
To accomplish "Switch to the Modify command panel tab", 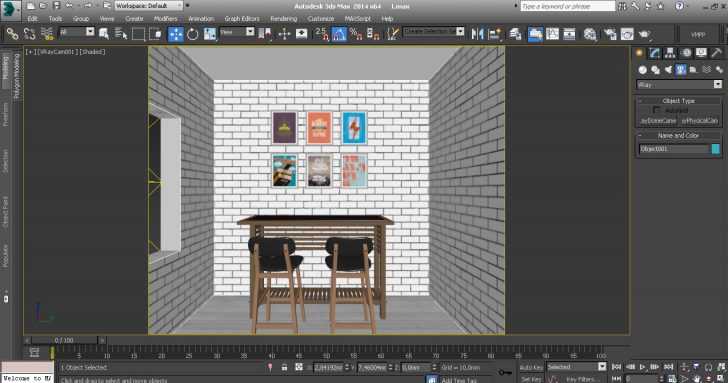I will pyautogui.click(x=655, y=53).
